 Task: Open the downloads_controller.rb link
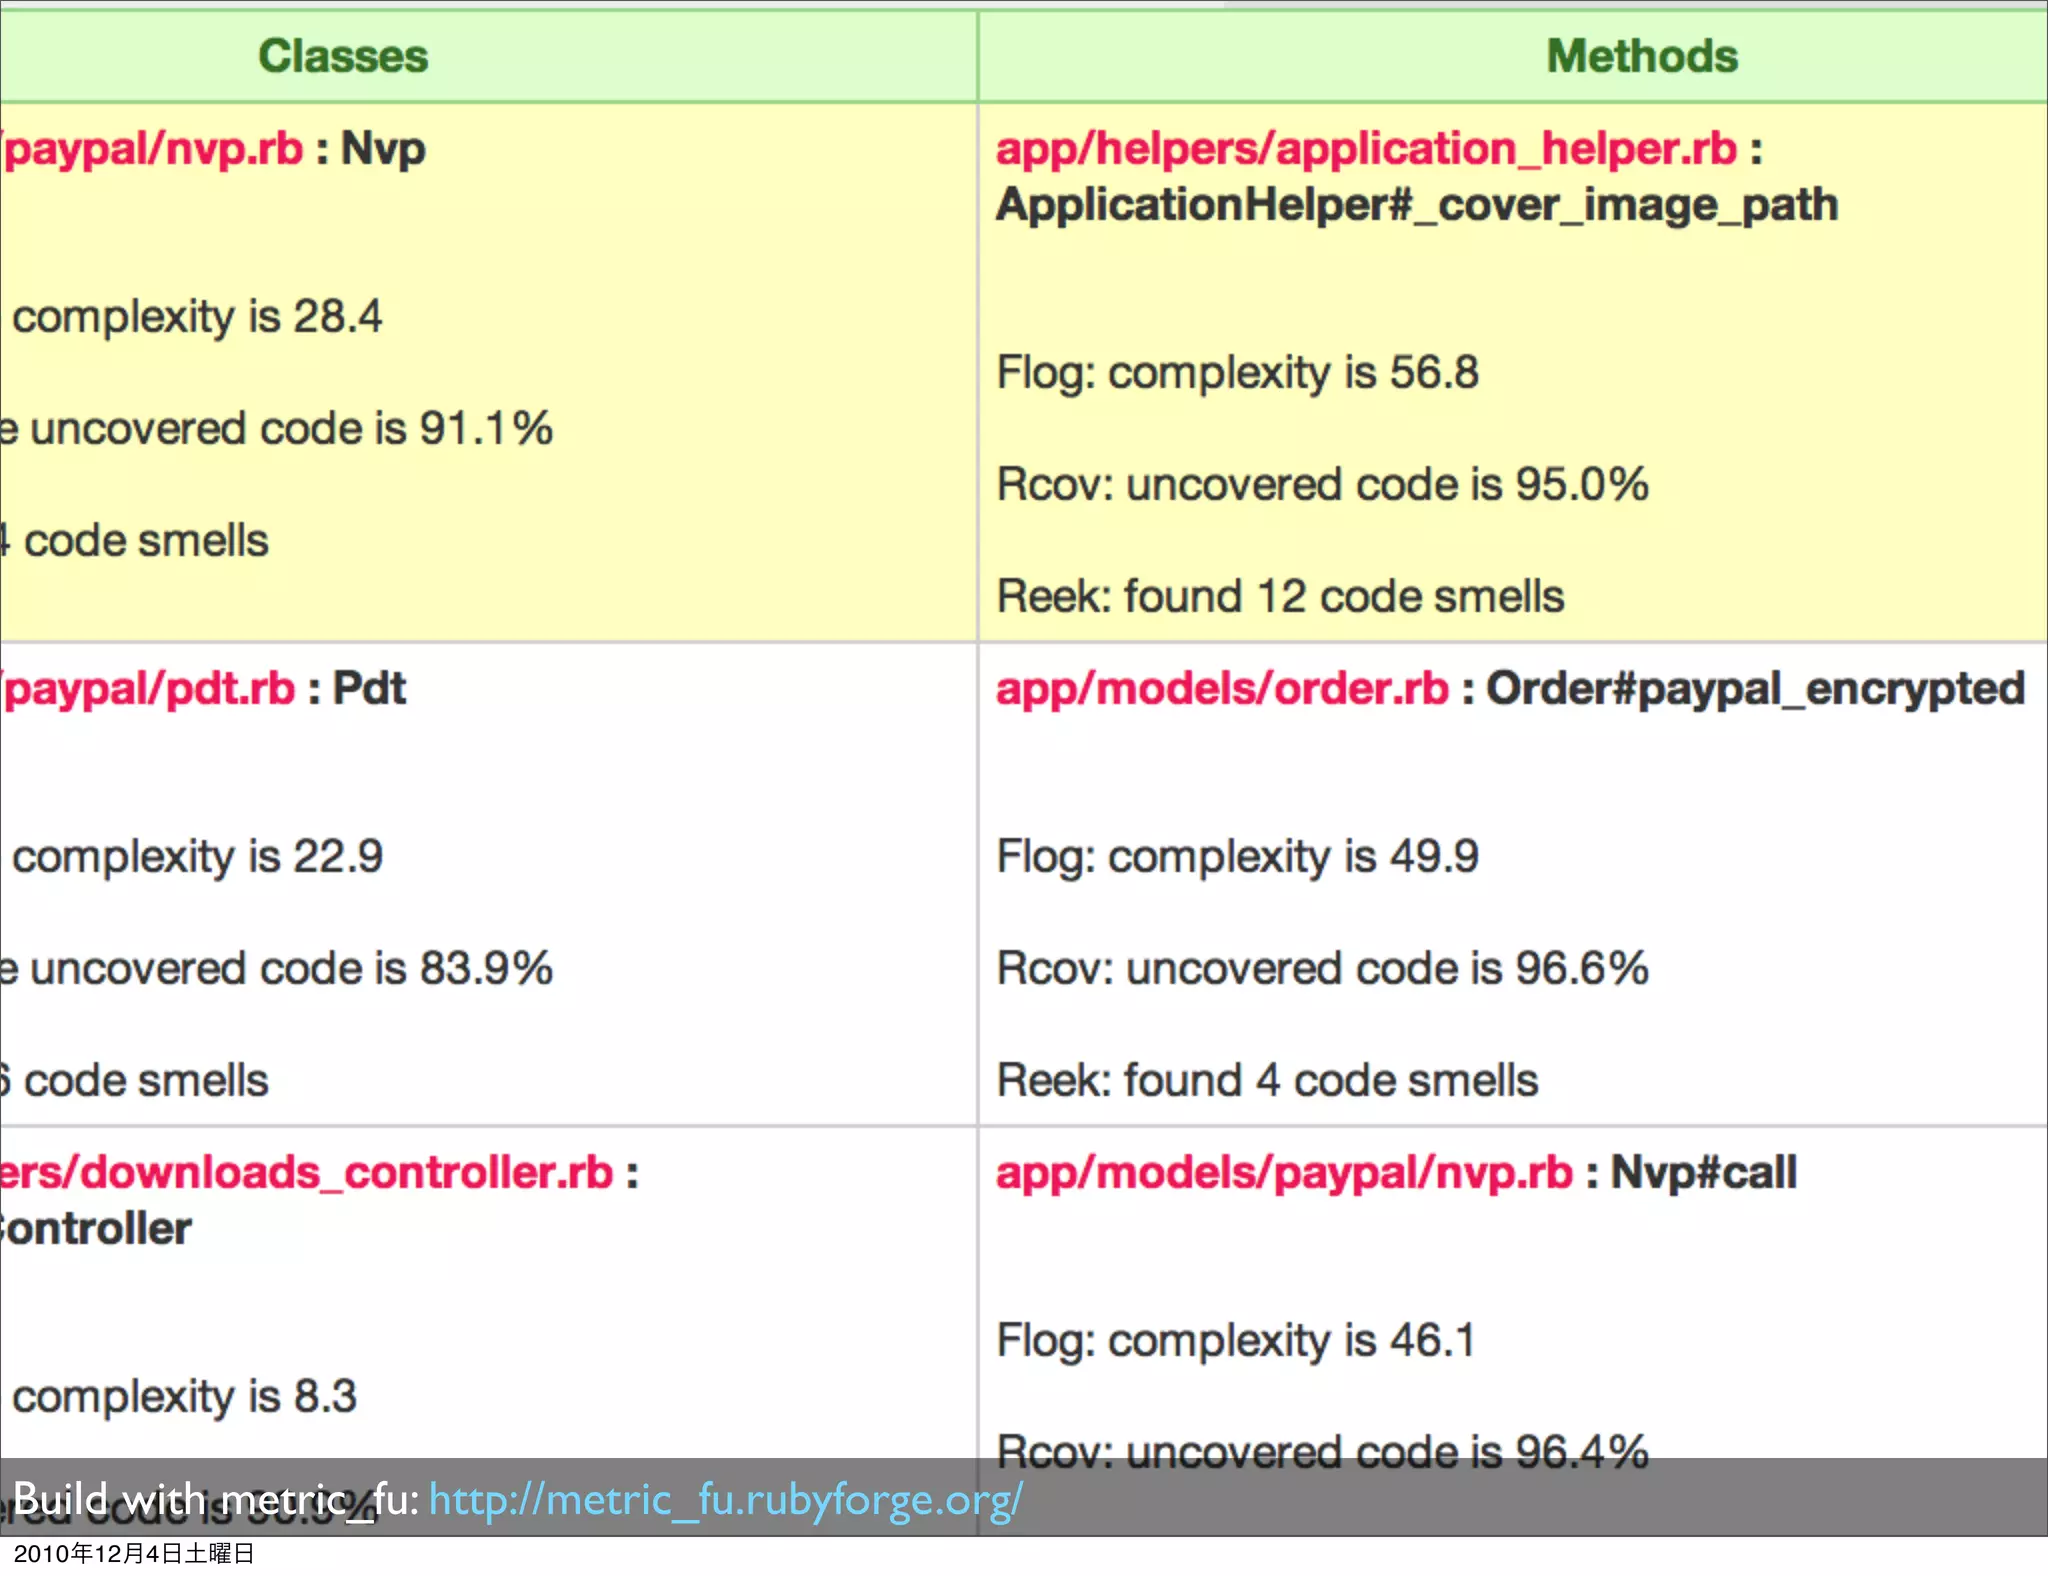pyautogui.click(x=306, y=1172)
